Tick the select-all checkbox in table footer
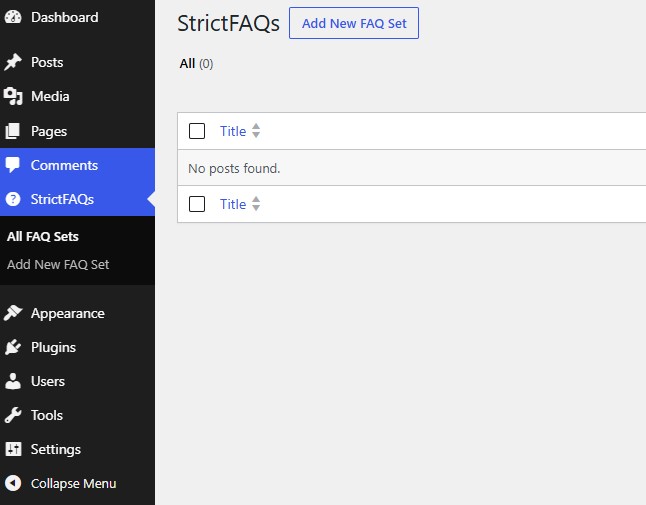Image resolution: width=646 pixels, height=505 pixels. [197, 204]
